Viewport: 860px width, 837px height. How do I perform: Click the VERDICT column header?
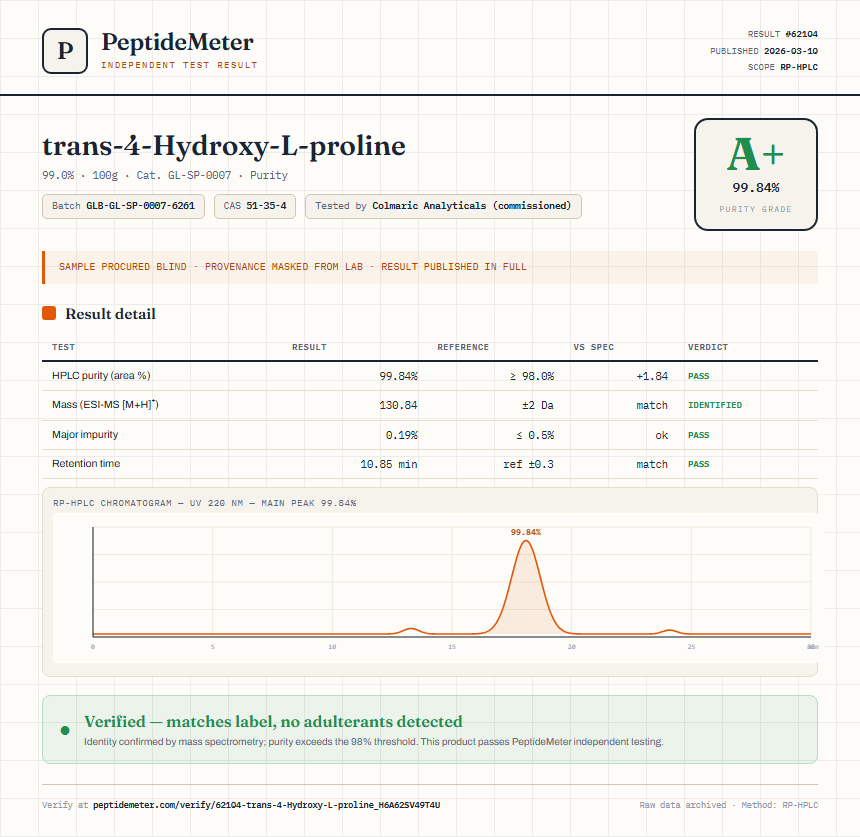pos(708,347)
